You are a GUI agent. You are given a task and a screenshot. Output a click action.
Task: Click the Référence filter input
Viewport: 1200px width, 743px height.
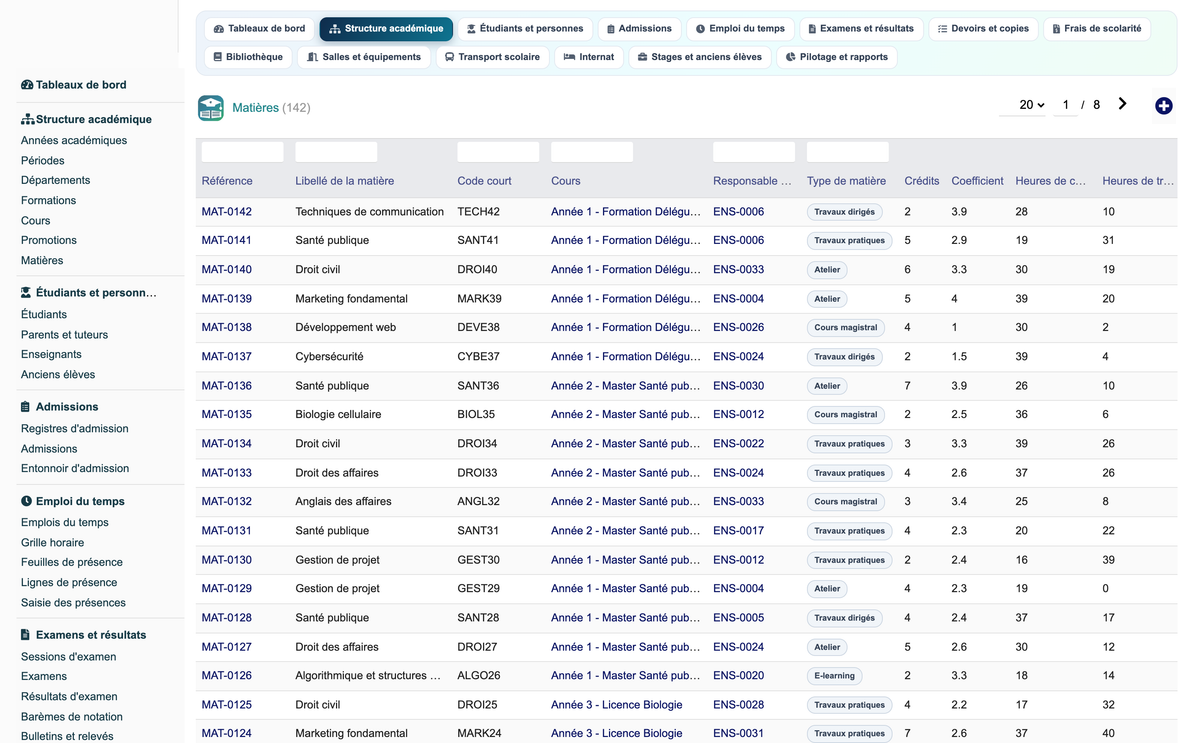tap(242, 152)
